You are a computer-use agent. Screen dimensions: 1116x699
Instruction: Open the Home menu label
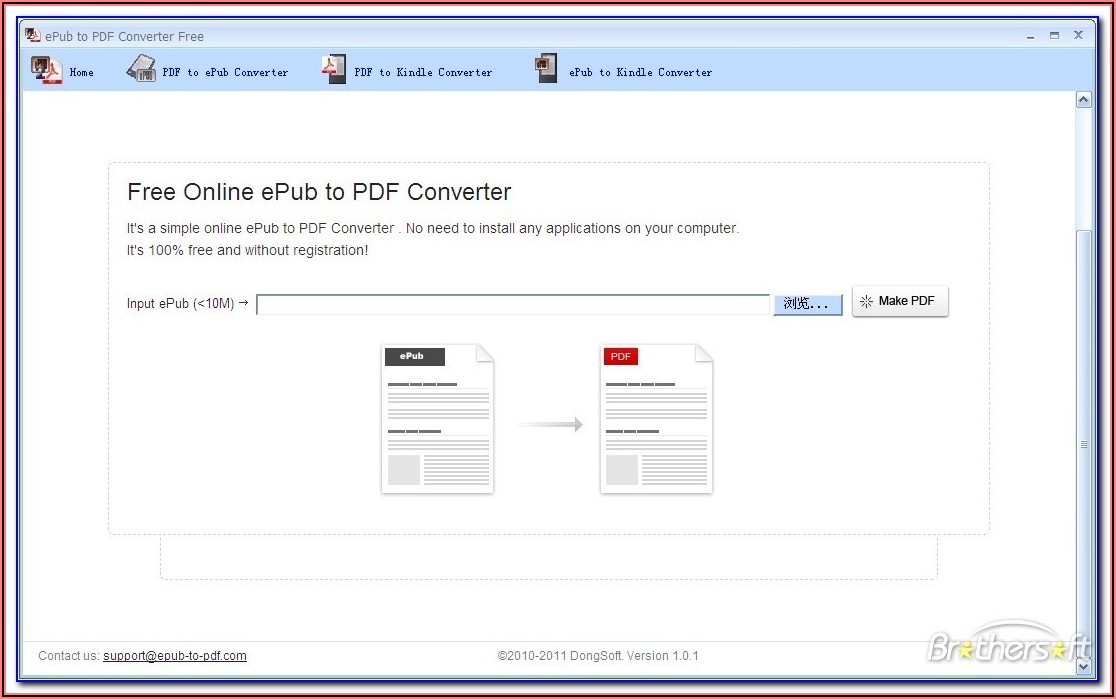tap(82, 72)
